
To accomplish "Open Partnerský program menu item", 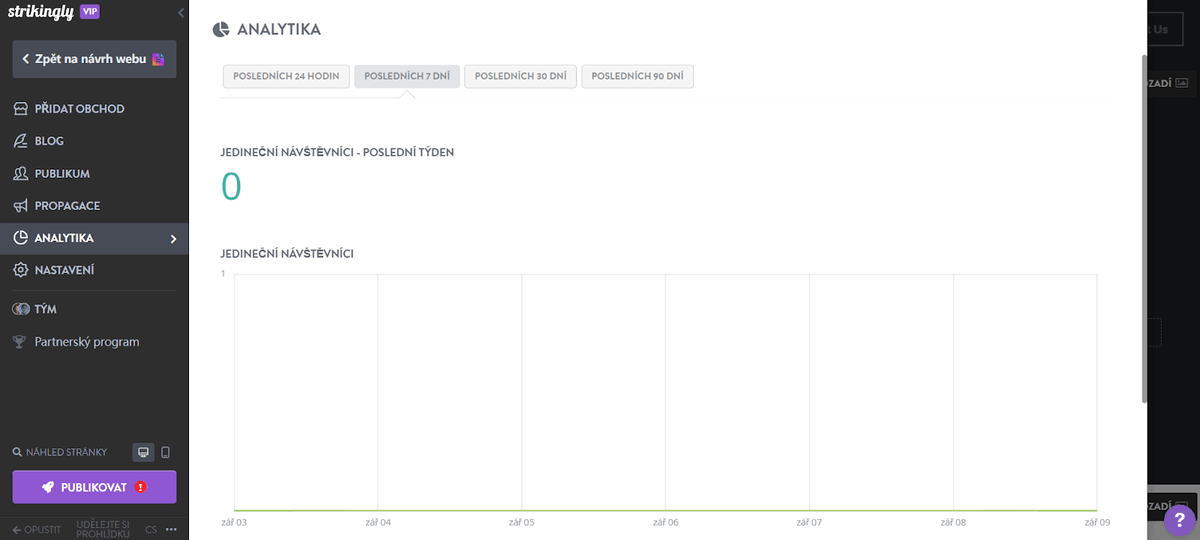I will tap(94, 342).
